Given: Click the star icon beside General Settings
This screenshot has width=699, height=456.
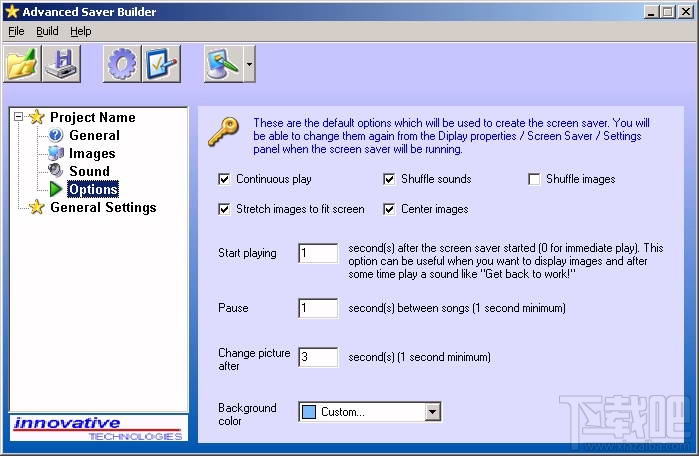Looking at the screenshot, I should [x=37, y=207].
